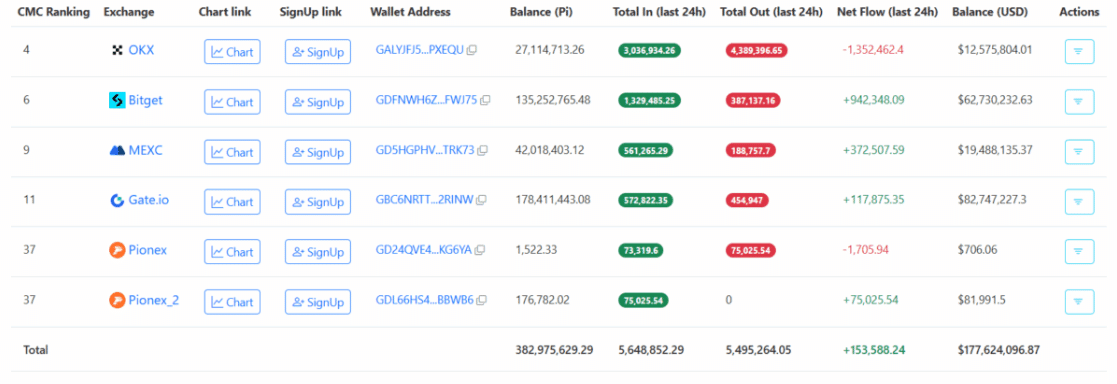Click SignUp button for Gate.io

coord(318,202)
